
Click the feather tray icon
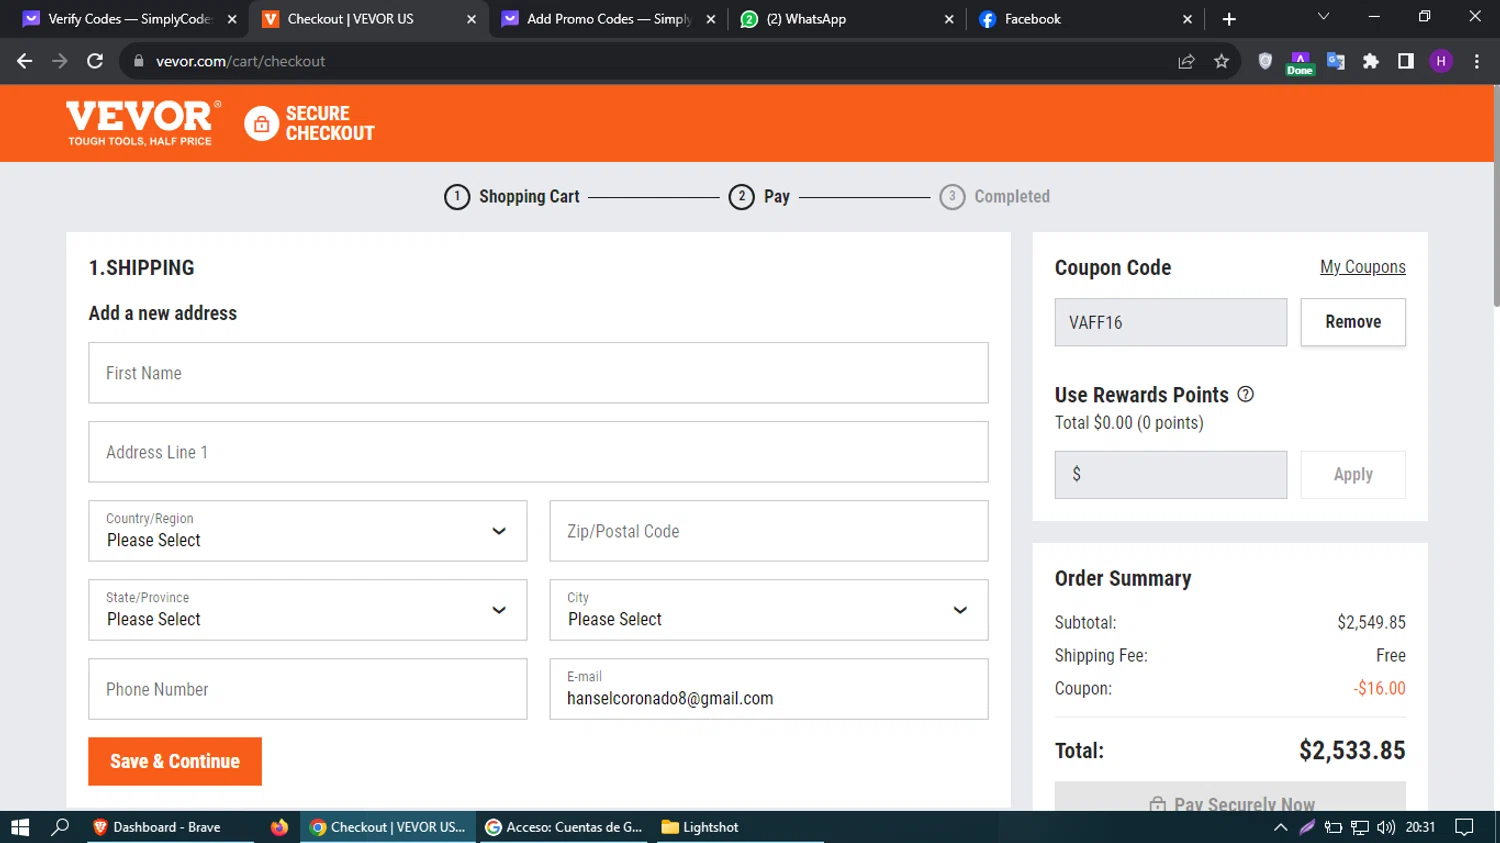pos(1306,827)
